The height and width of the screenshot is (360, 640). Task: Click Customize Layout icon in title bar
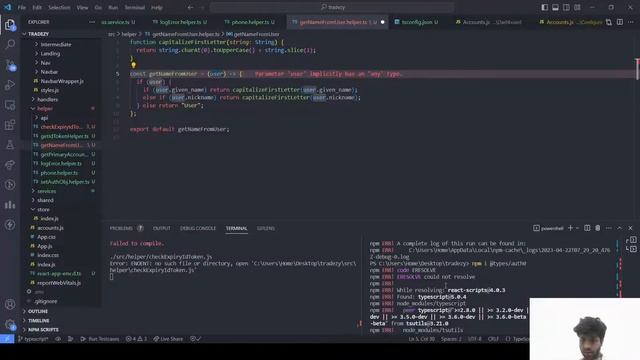tap(577, 7)
